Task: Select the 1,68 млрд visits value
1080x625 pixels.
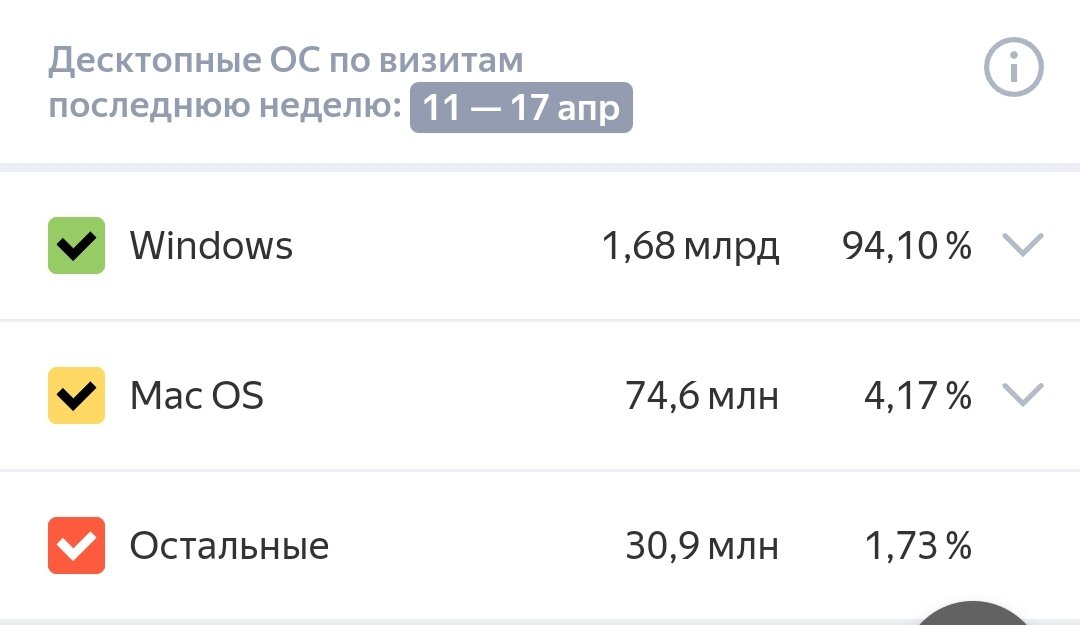Action: tap(690, 246)
